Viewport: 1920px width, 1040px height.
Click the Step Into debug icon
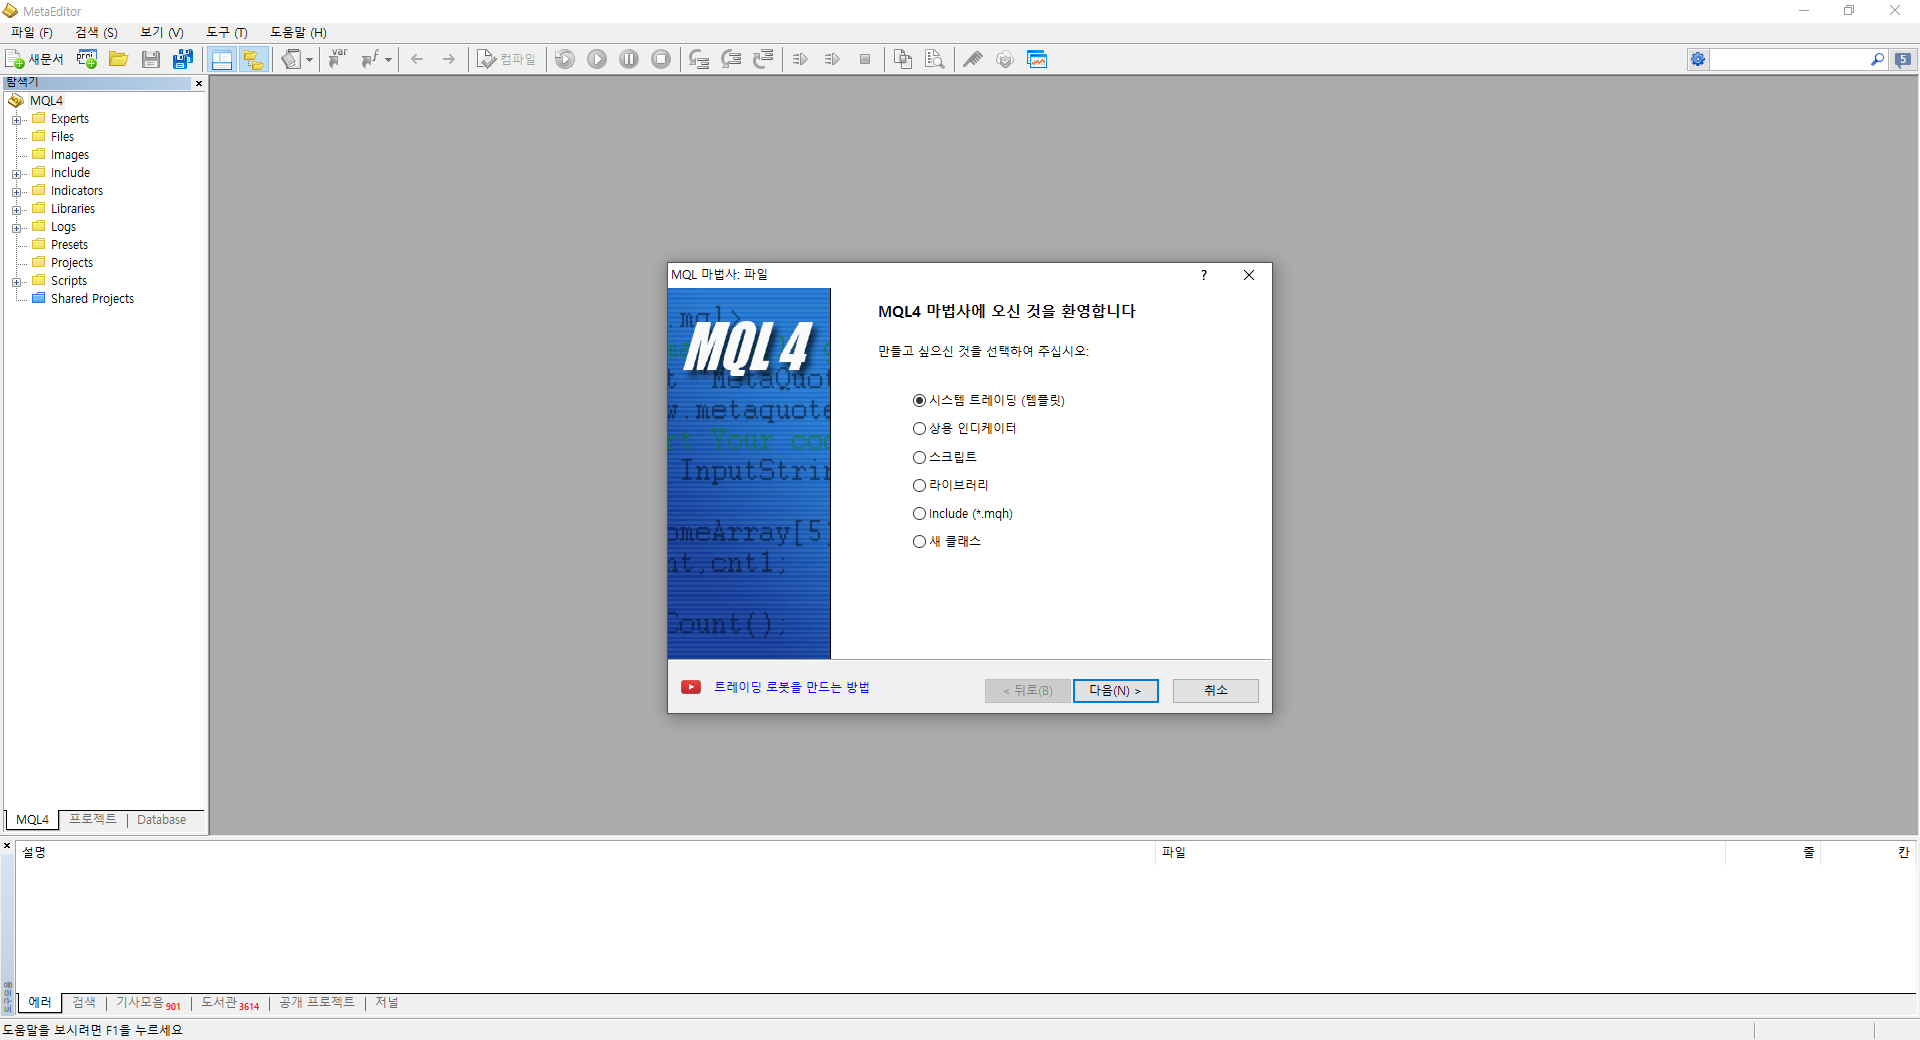click(x=699, y=59)
